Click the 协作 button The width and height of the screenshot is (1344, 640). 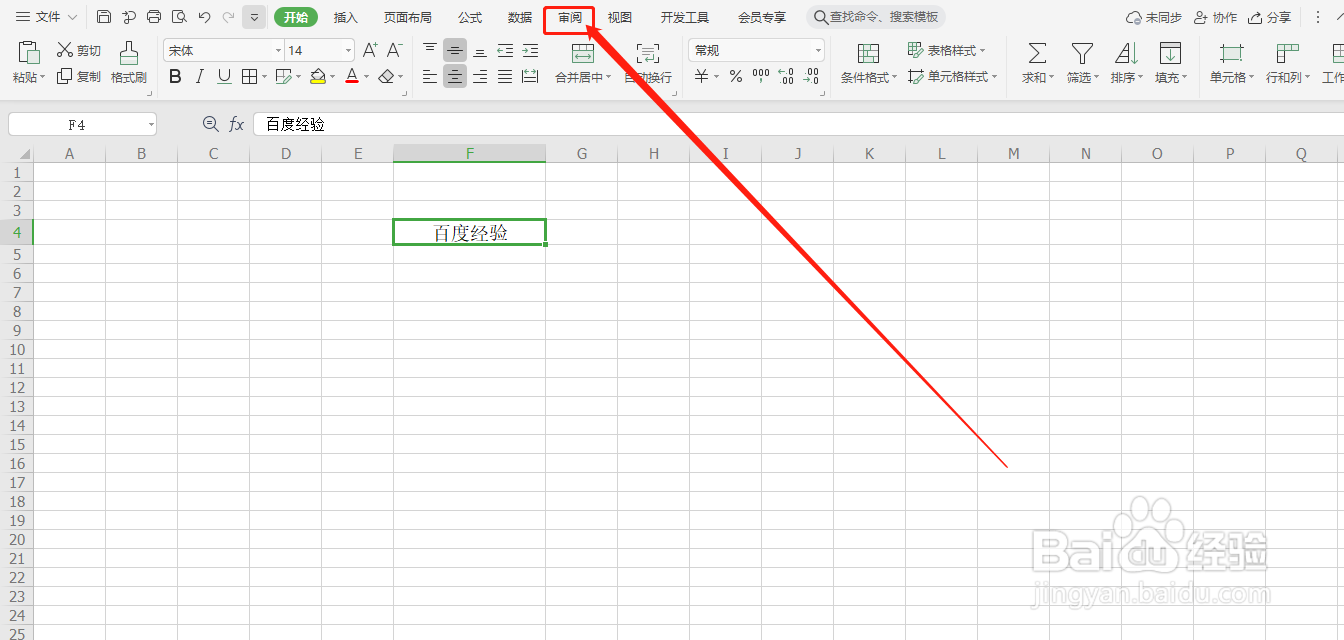[1215, 17]
